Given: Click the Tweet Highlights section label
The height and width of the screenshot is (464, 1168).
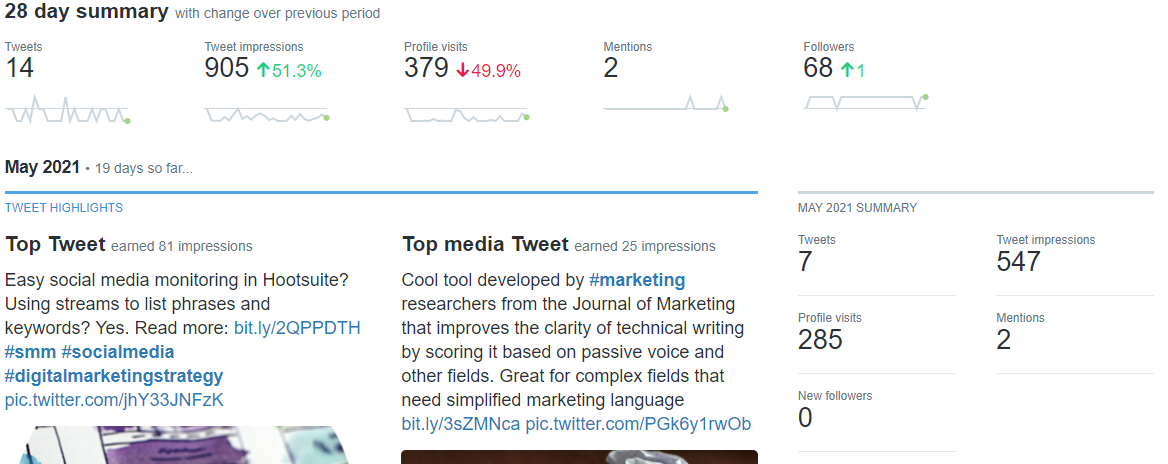Looking at the screenshot, I should 64,208.
